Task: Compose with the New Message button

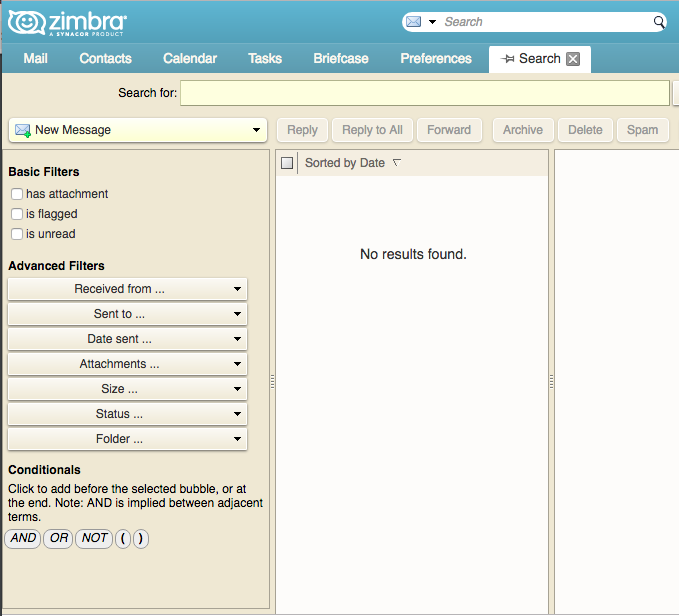Action: (138, 130)
